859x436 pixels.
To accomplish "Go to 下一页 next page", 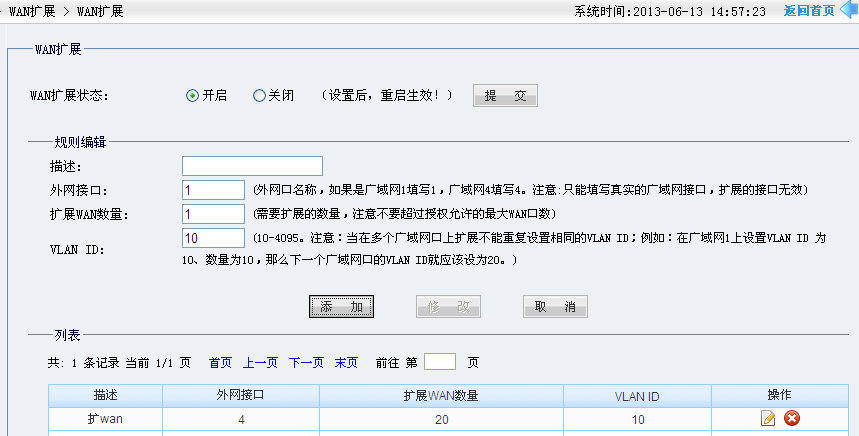I will [x=306, y=363].
